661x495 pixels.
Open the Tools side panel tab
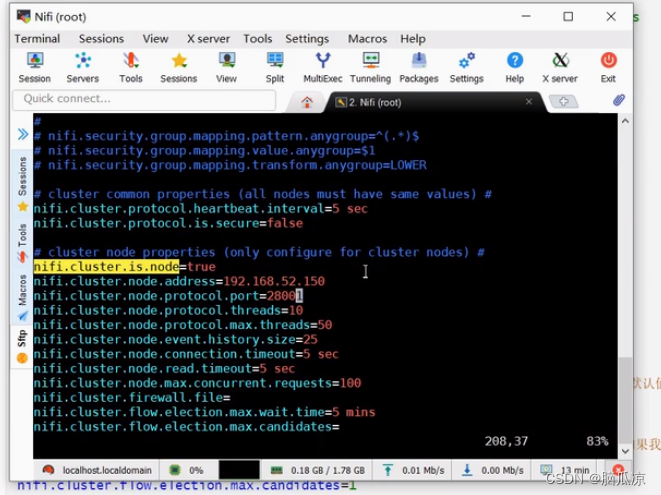(x=22, y=243)
